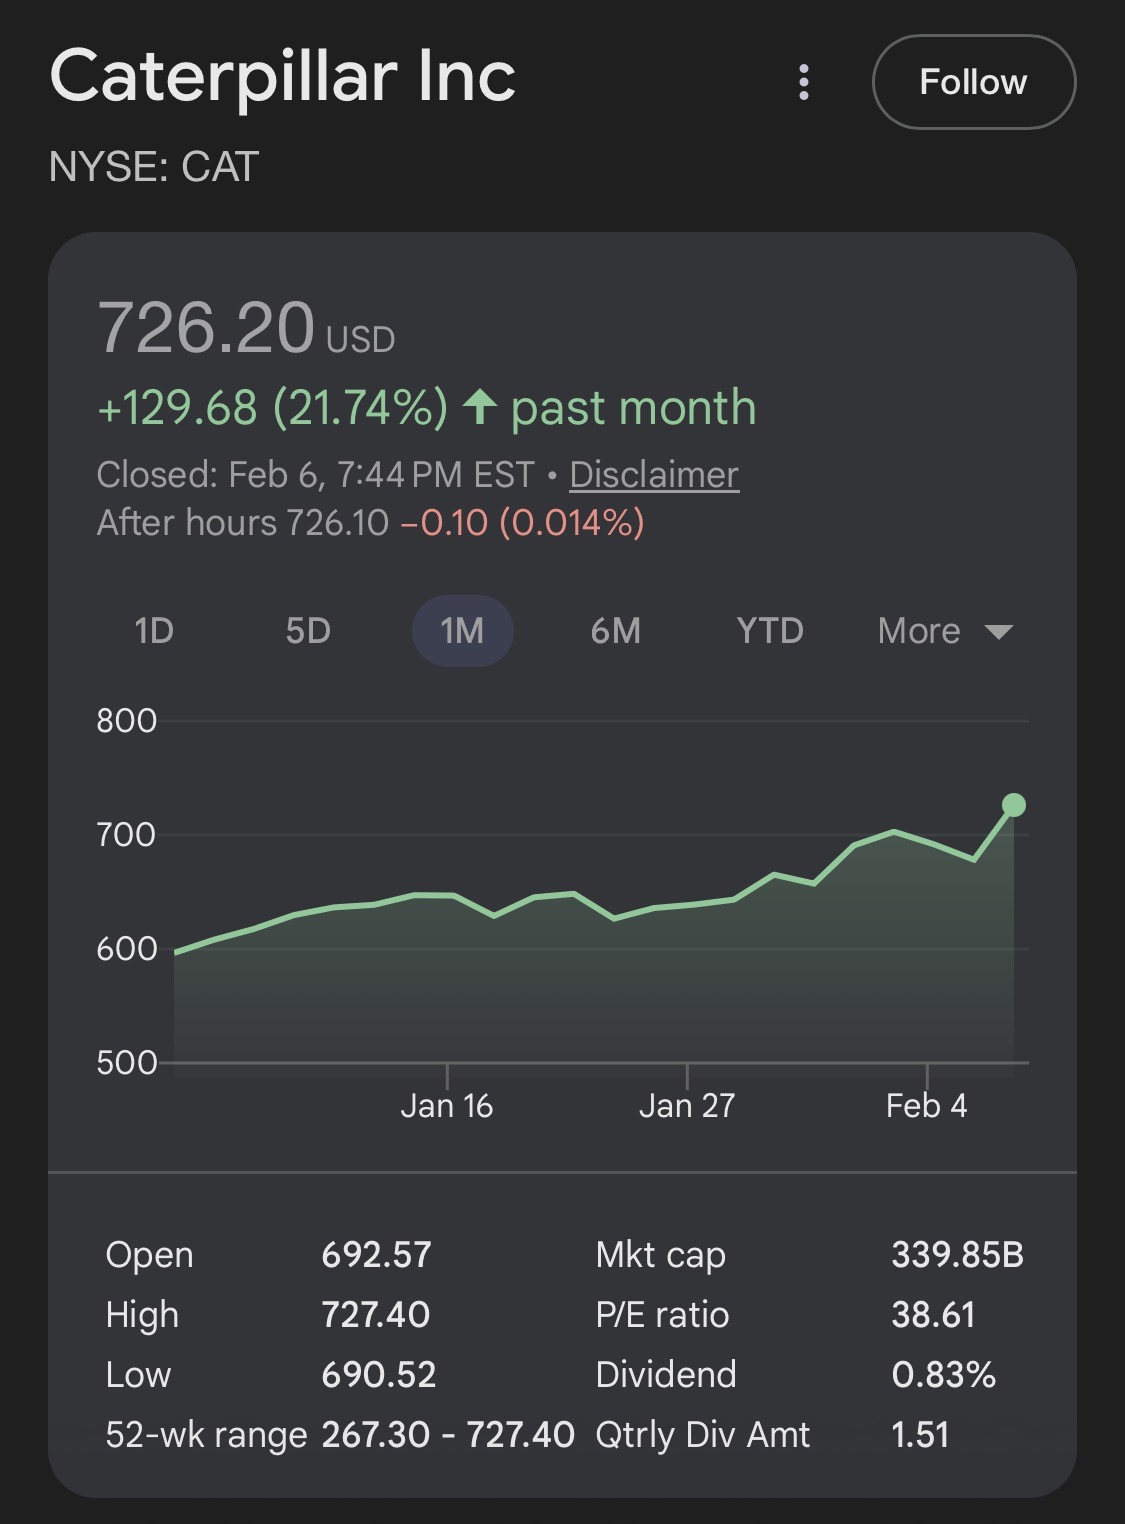Open the three-dot more options menu
This screenshot has height=1524, width=1125.
pyautogui.click(x=804, y=82)
